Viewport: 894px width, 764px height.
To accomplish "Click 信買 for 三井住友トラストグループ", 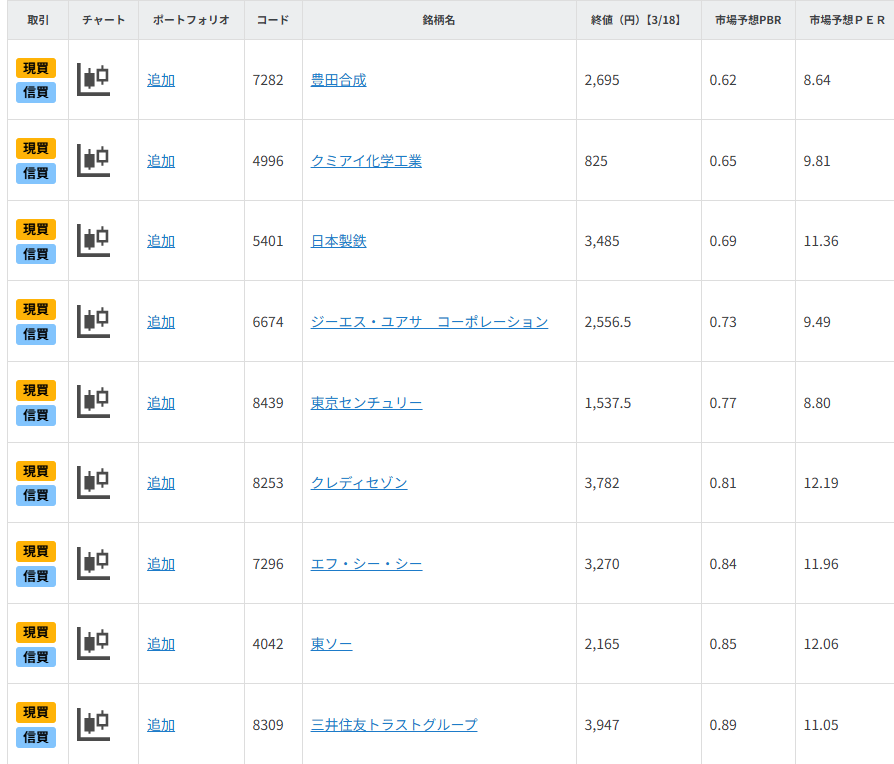I will click(x=36, y=738).
